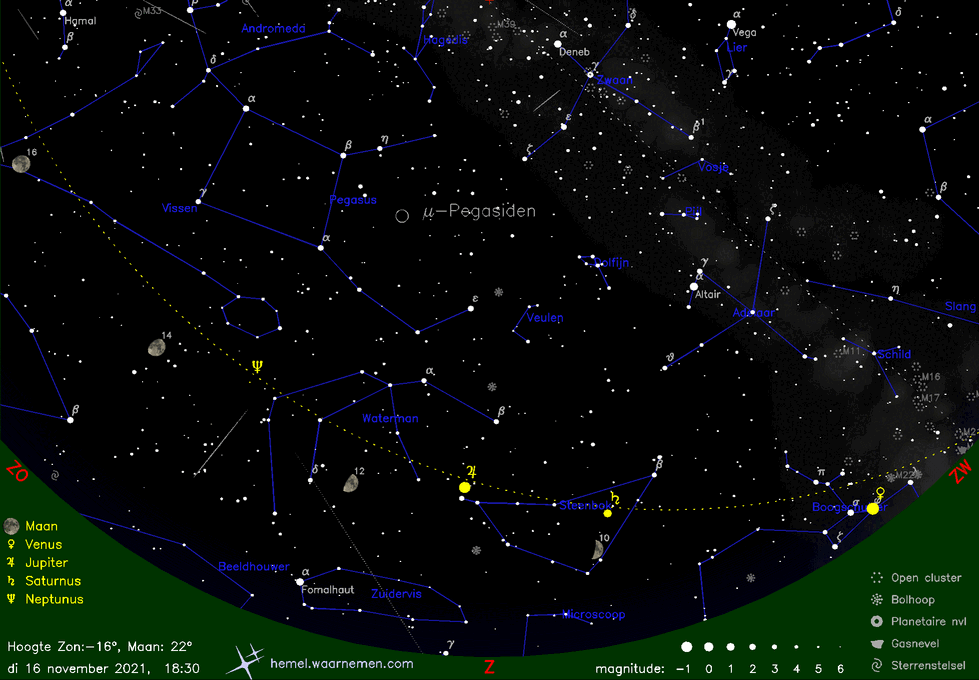Click the Moon icon labeled 12
Screen dimensions: 979x680
coord(351,483)
